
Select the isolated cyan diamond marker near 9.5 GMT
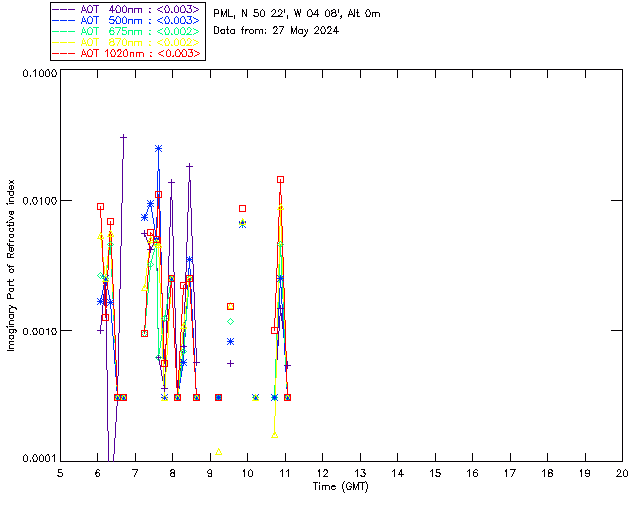[x=230, y=321]
